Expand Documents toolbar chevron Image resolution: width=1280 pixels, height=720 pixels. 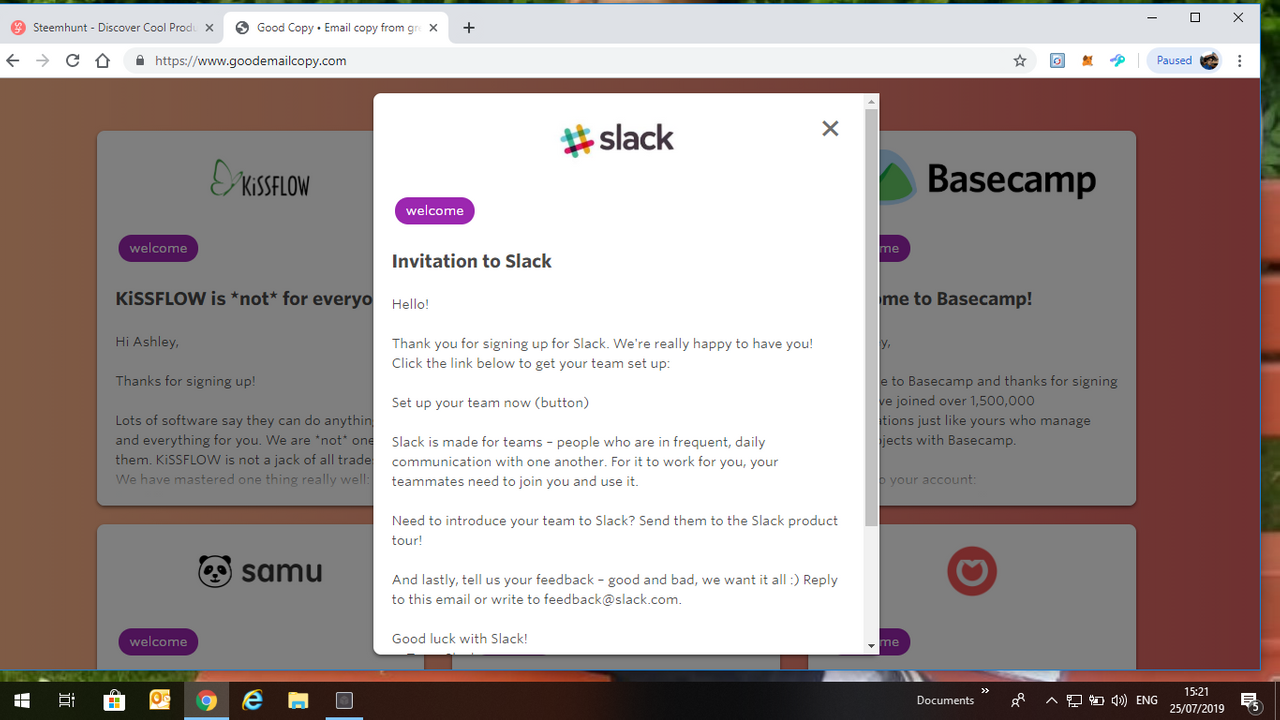point(985,692)
